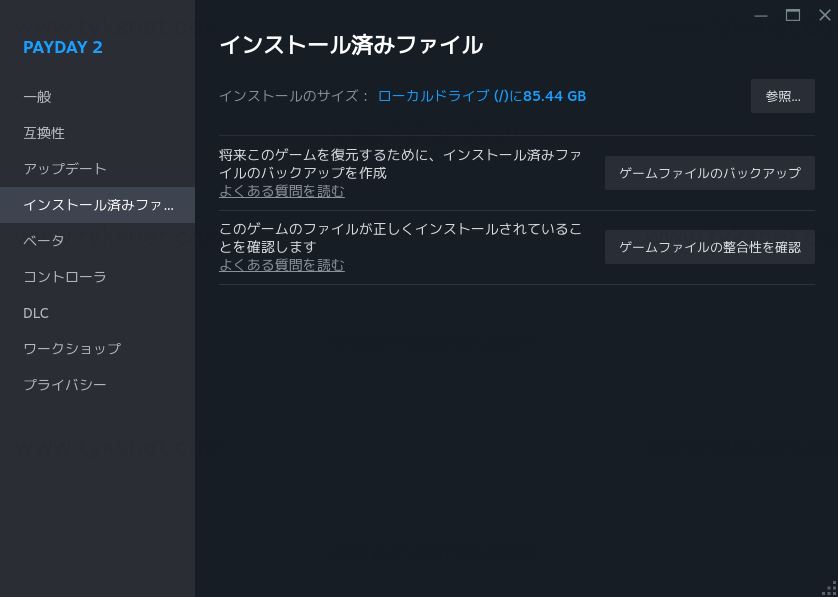Click the インストールのサイズ： label
Image resolution: width=838 pixels, height=597 pixels.
[x=294, y=96]
